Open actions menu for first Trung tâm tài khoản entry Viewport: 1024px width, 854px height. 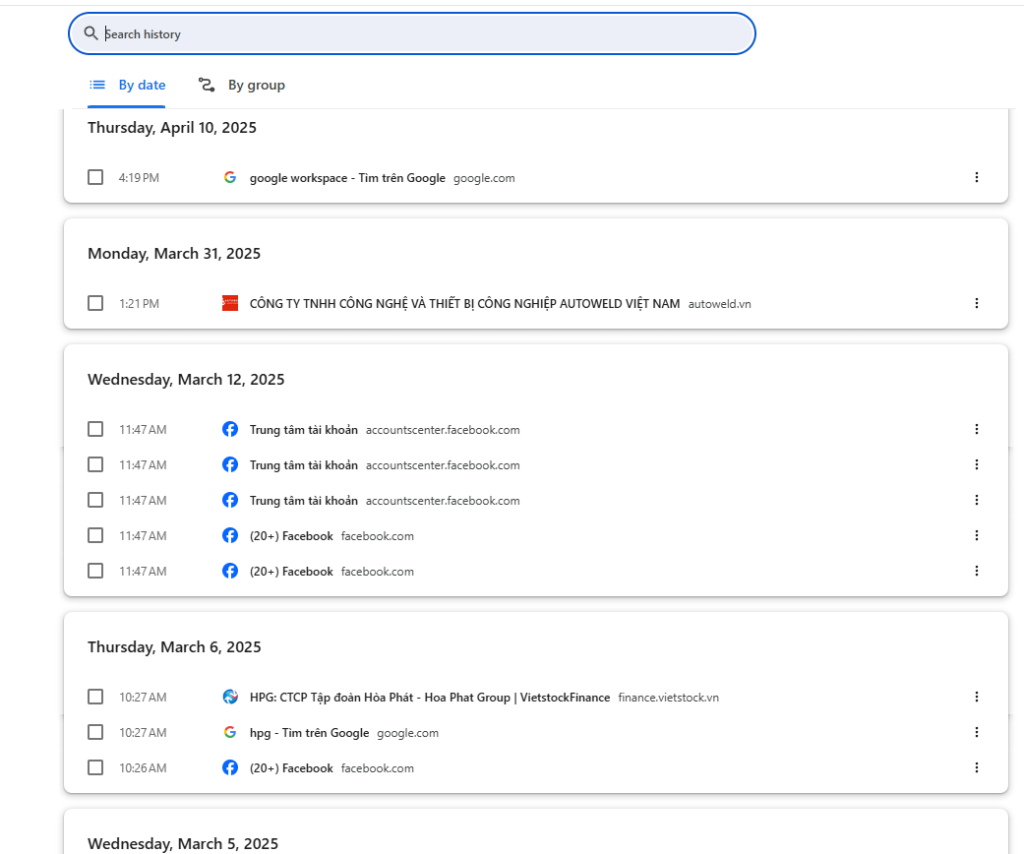[x=976, y=430]
